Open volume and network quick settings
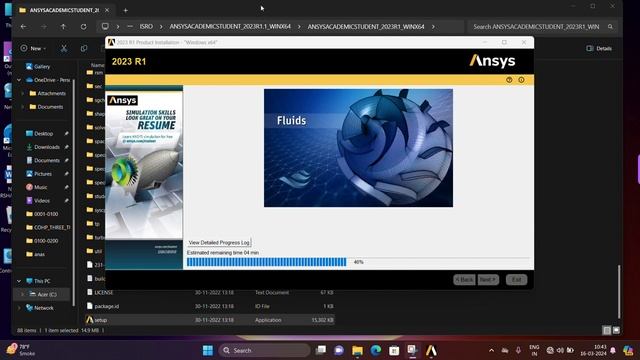 (560, 350)
